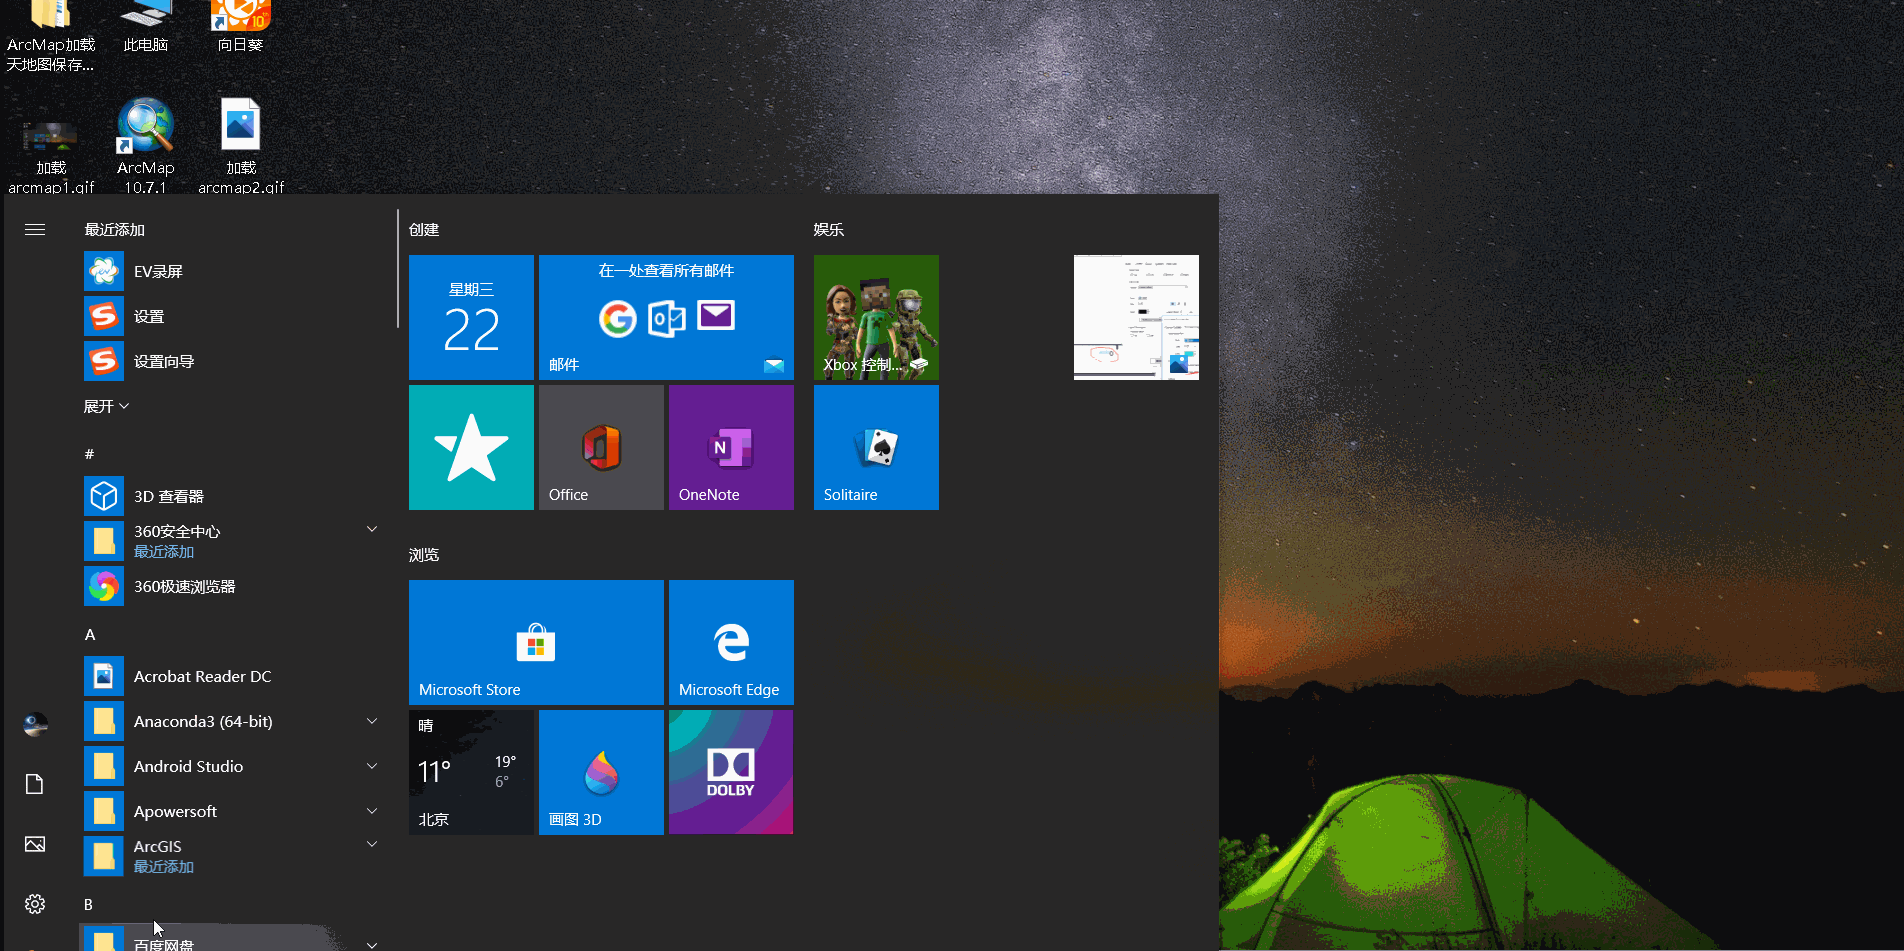Open the Dolby tile
This screenshot has height=951, width=1904.
pyautogui.click(x=731, y=772)
